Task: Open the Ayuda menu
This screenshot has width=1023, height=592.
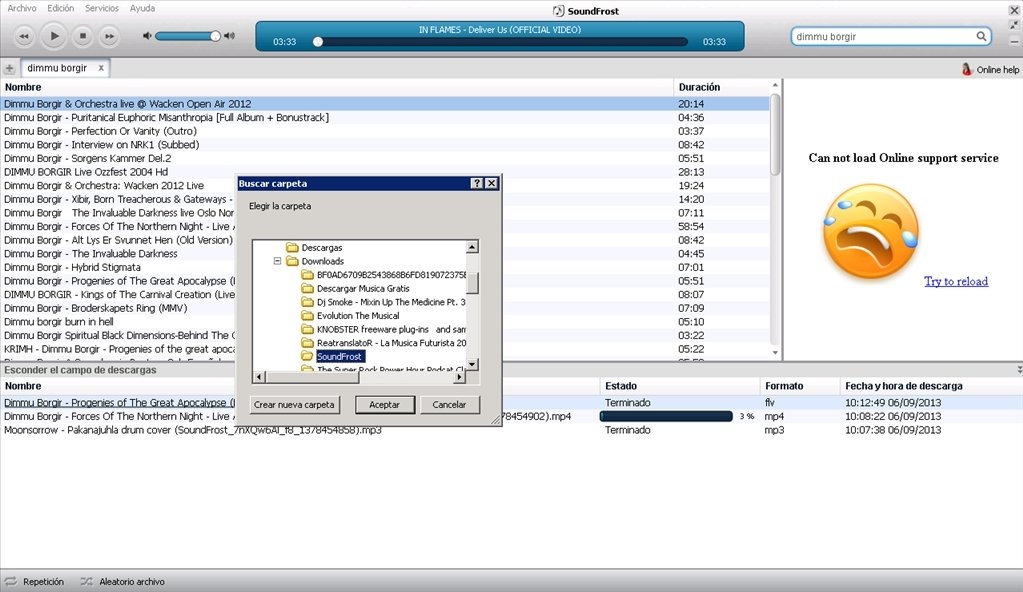Action: coord(142,8)
